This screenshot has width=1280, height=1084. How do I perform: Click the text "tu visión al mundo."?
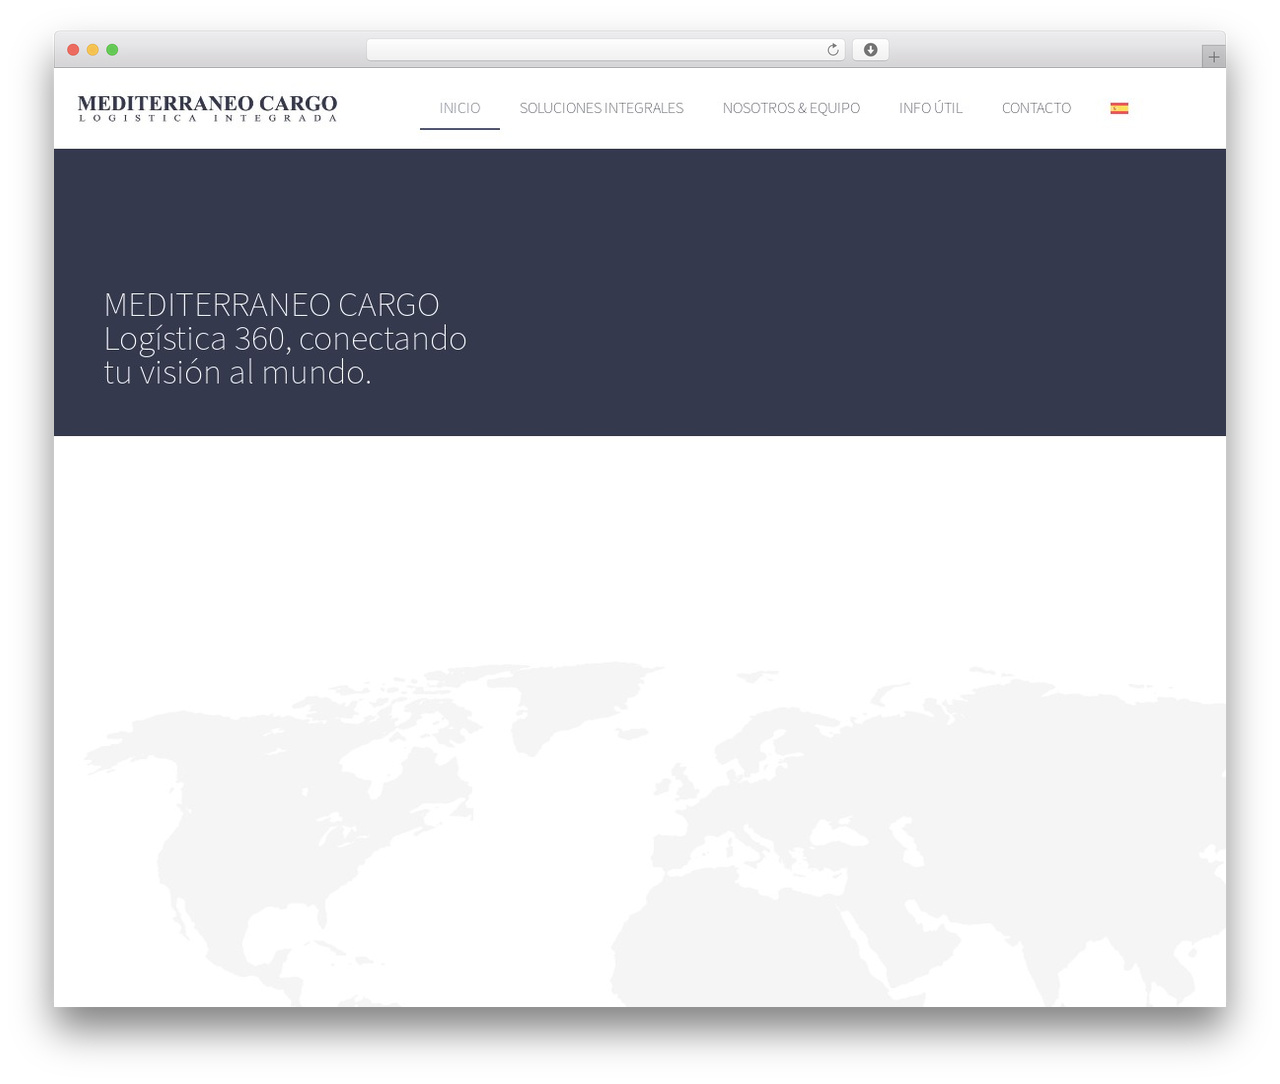point(238,372)
